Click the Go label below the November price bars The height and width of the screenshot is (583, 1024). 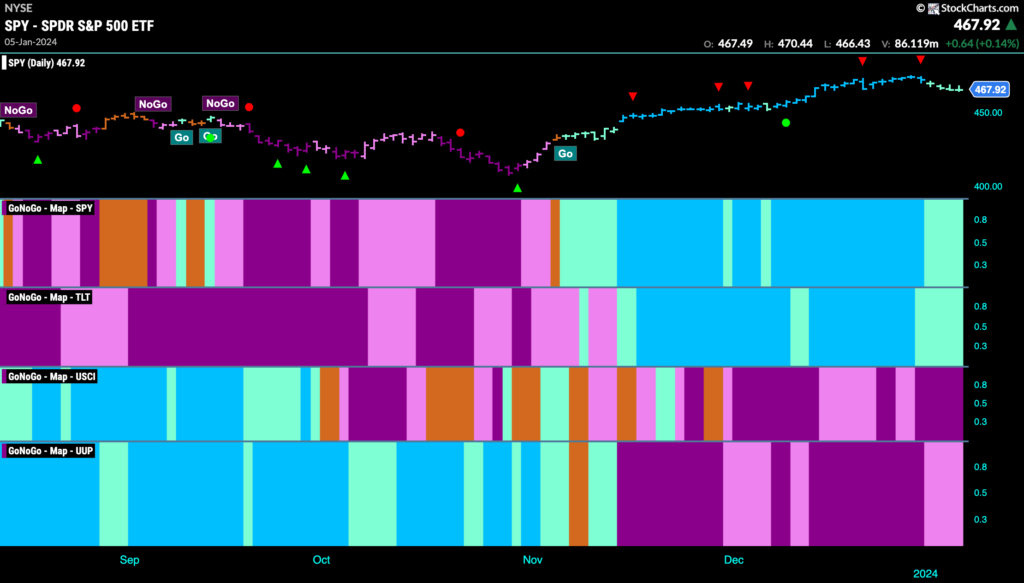[x=565, y=154]
